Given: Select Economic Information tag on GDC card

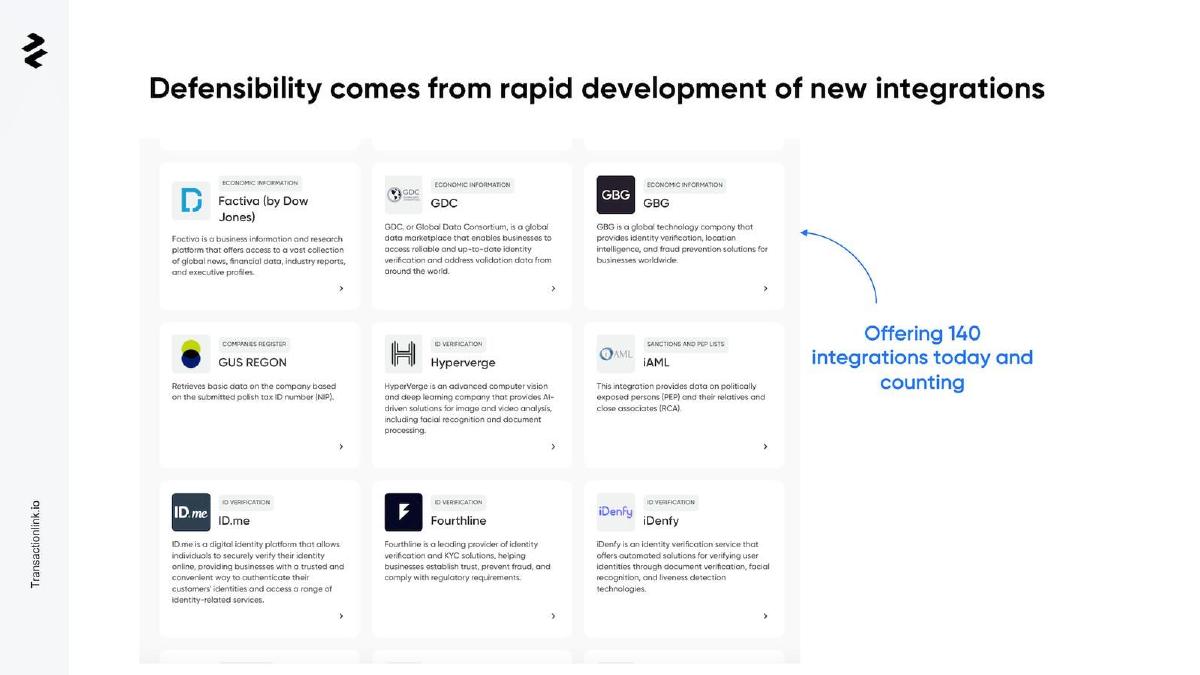Looking at the screenshot, I should click(x=472, y=185).
